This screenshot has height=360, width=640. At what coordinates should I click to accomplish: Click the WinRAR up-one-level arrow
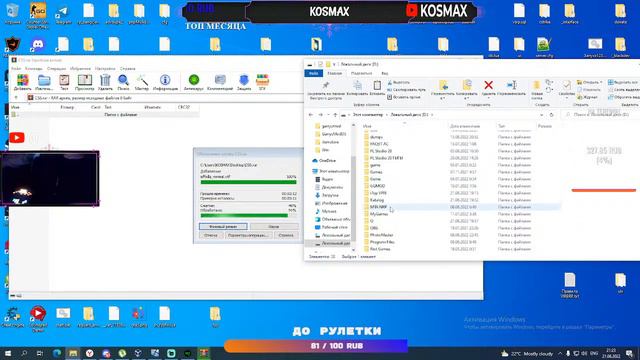[x=16, y=98]
